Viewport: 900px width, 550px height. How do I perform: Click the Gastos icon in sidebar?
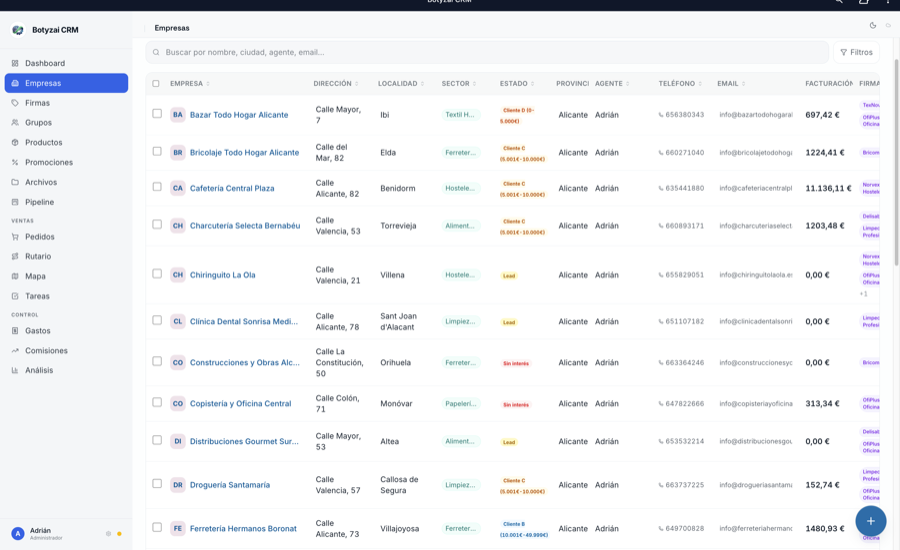tap(15, 331)
